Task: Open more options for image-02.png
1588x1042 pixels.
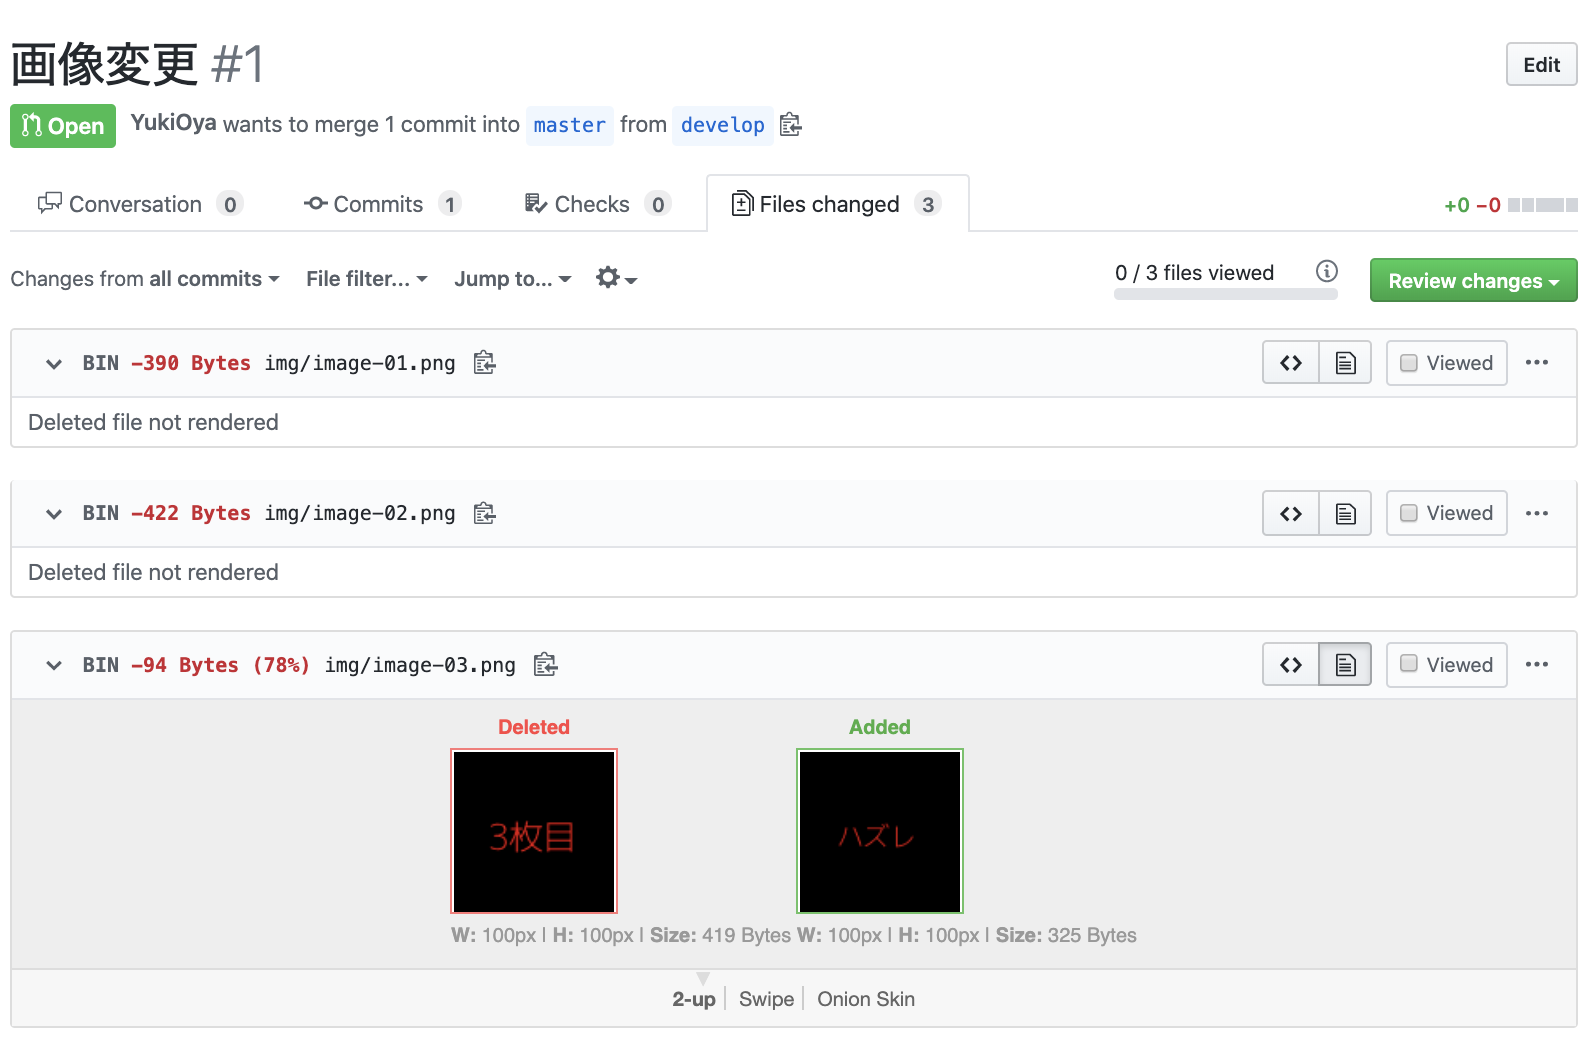Action: (1537, 513)
